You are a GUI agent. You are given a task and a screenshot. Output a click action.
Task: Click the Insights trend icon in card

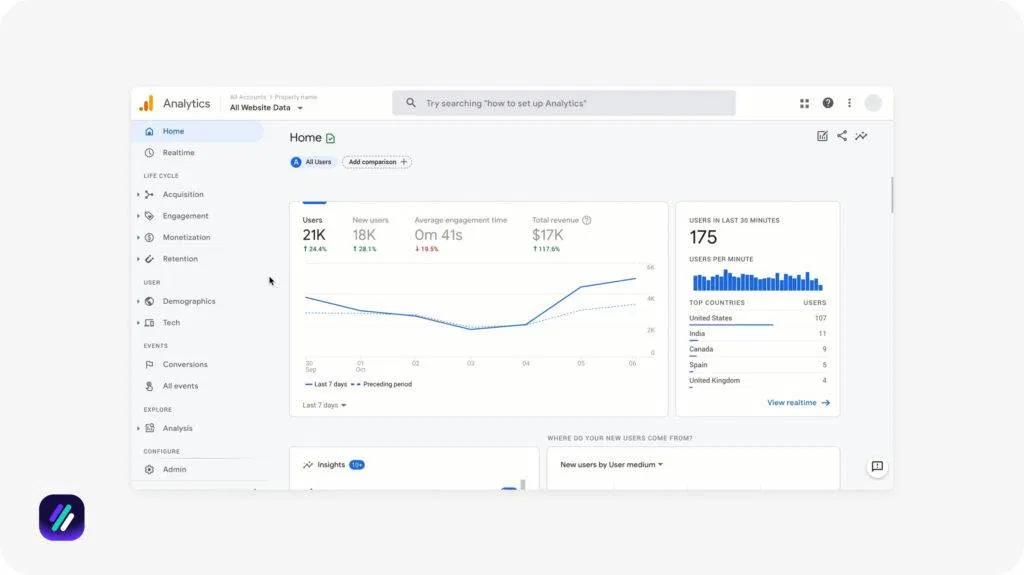click(x=308, y=465)
